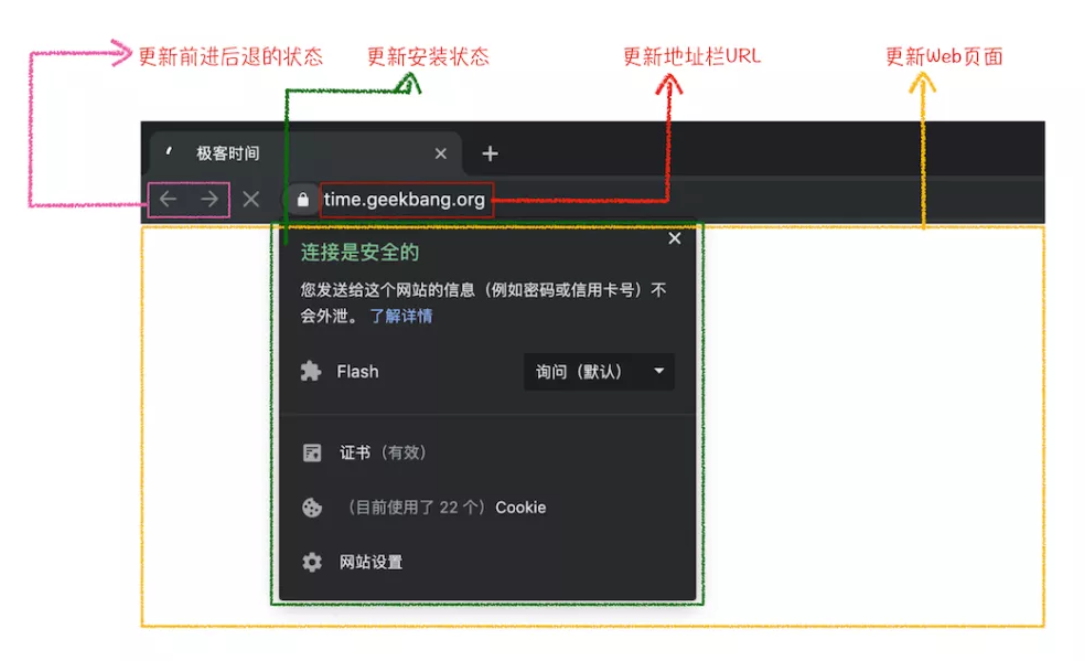Expand Flash permission using the caret arrow

click(659, 371)
